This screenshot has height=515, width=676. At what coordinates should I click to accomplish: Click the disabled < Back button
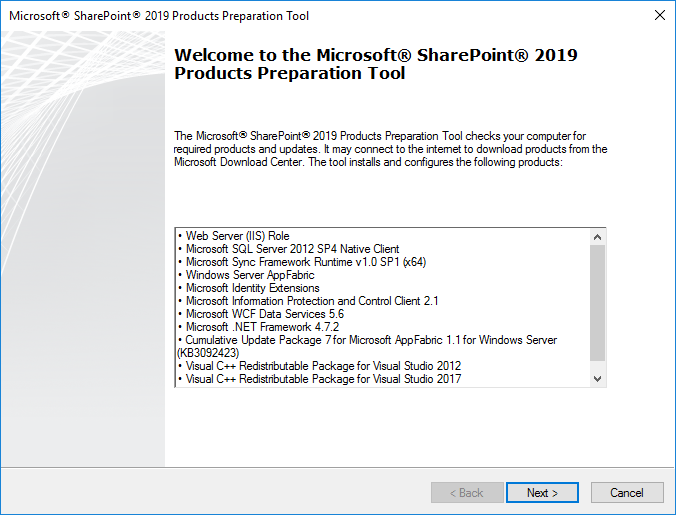tap(467, 493)
